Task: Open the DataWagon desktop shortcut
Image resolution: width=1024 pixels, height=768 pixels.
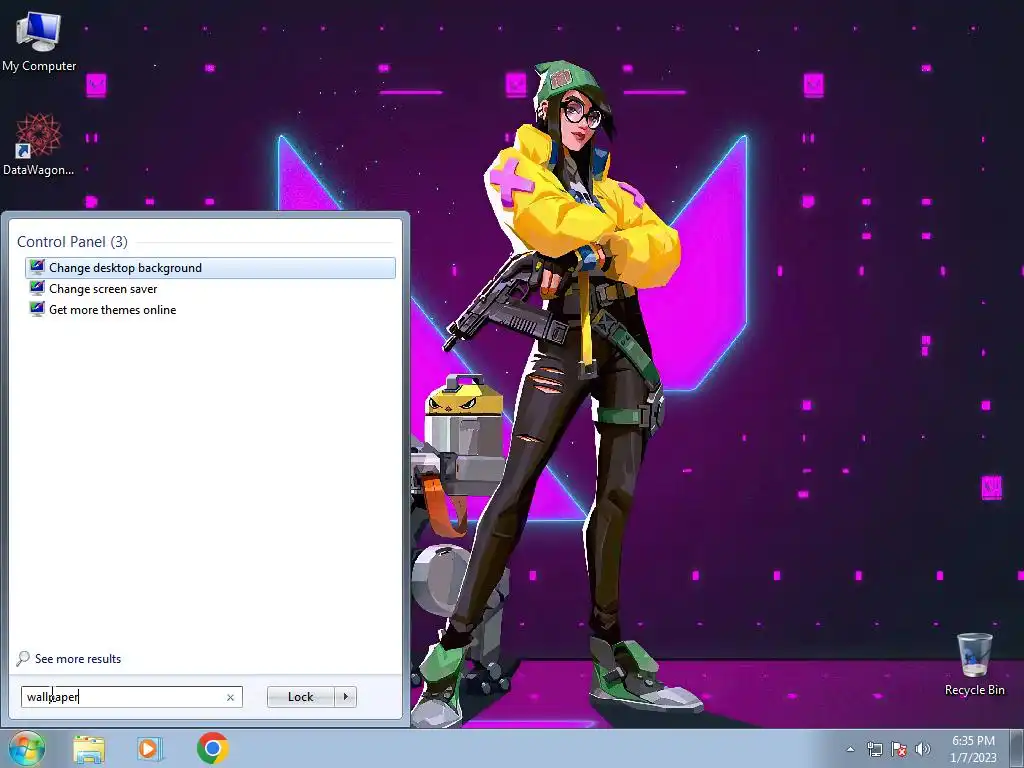Action: (38, 144)
